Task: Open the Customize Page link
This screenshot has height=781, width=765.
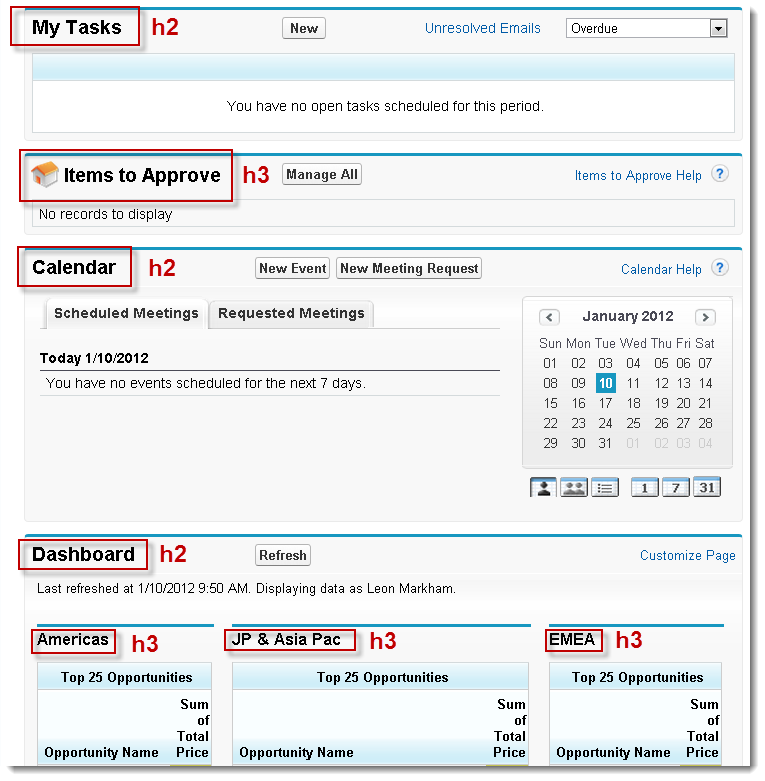Action: [688, 555]
